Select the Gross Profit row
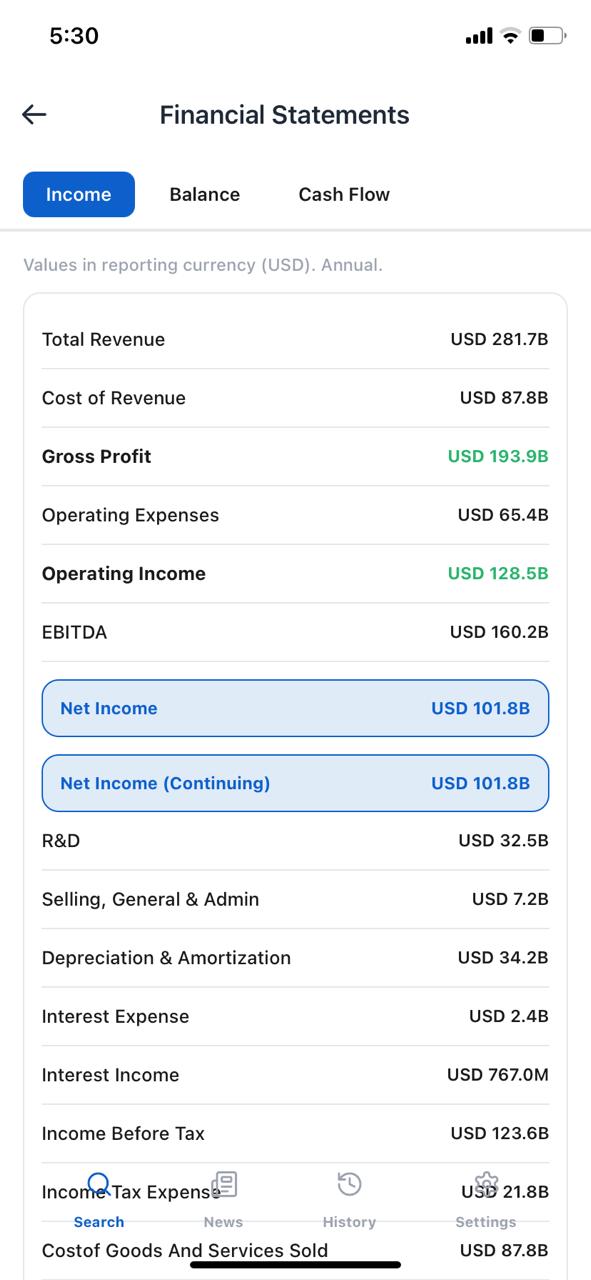The height and width of the screenshot is (1280, 591). 295,456
